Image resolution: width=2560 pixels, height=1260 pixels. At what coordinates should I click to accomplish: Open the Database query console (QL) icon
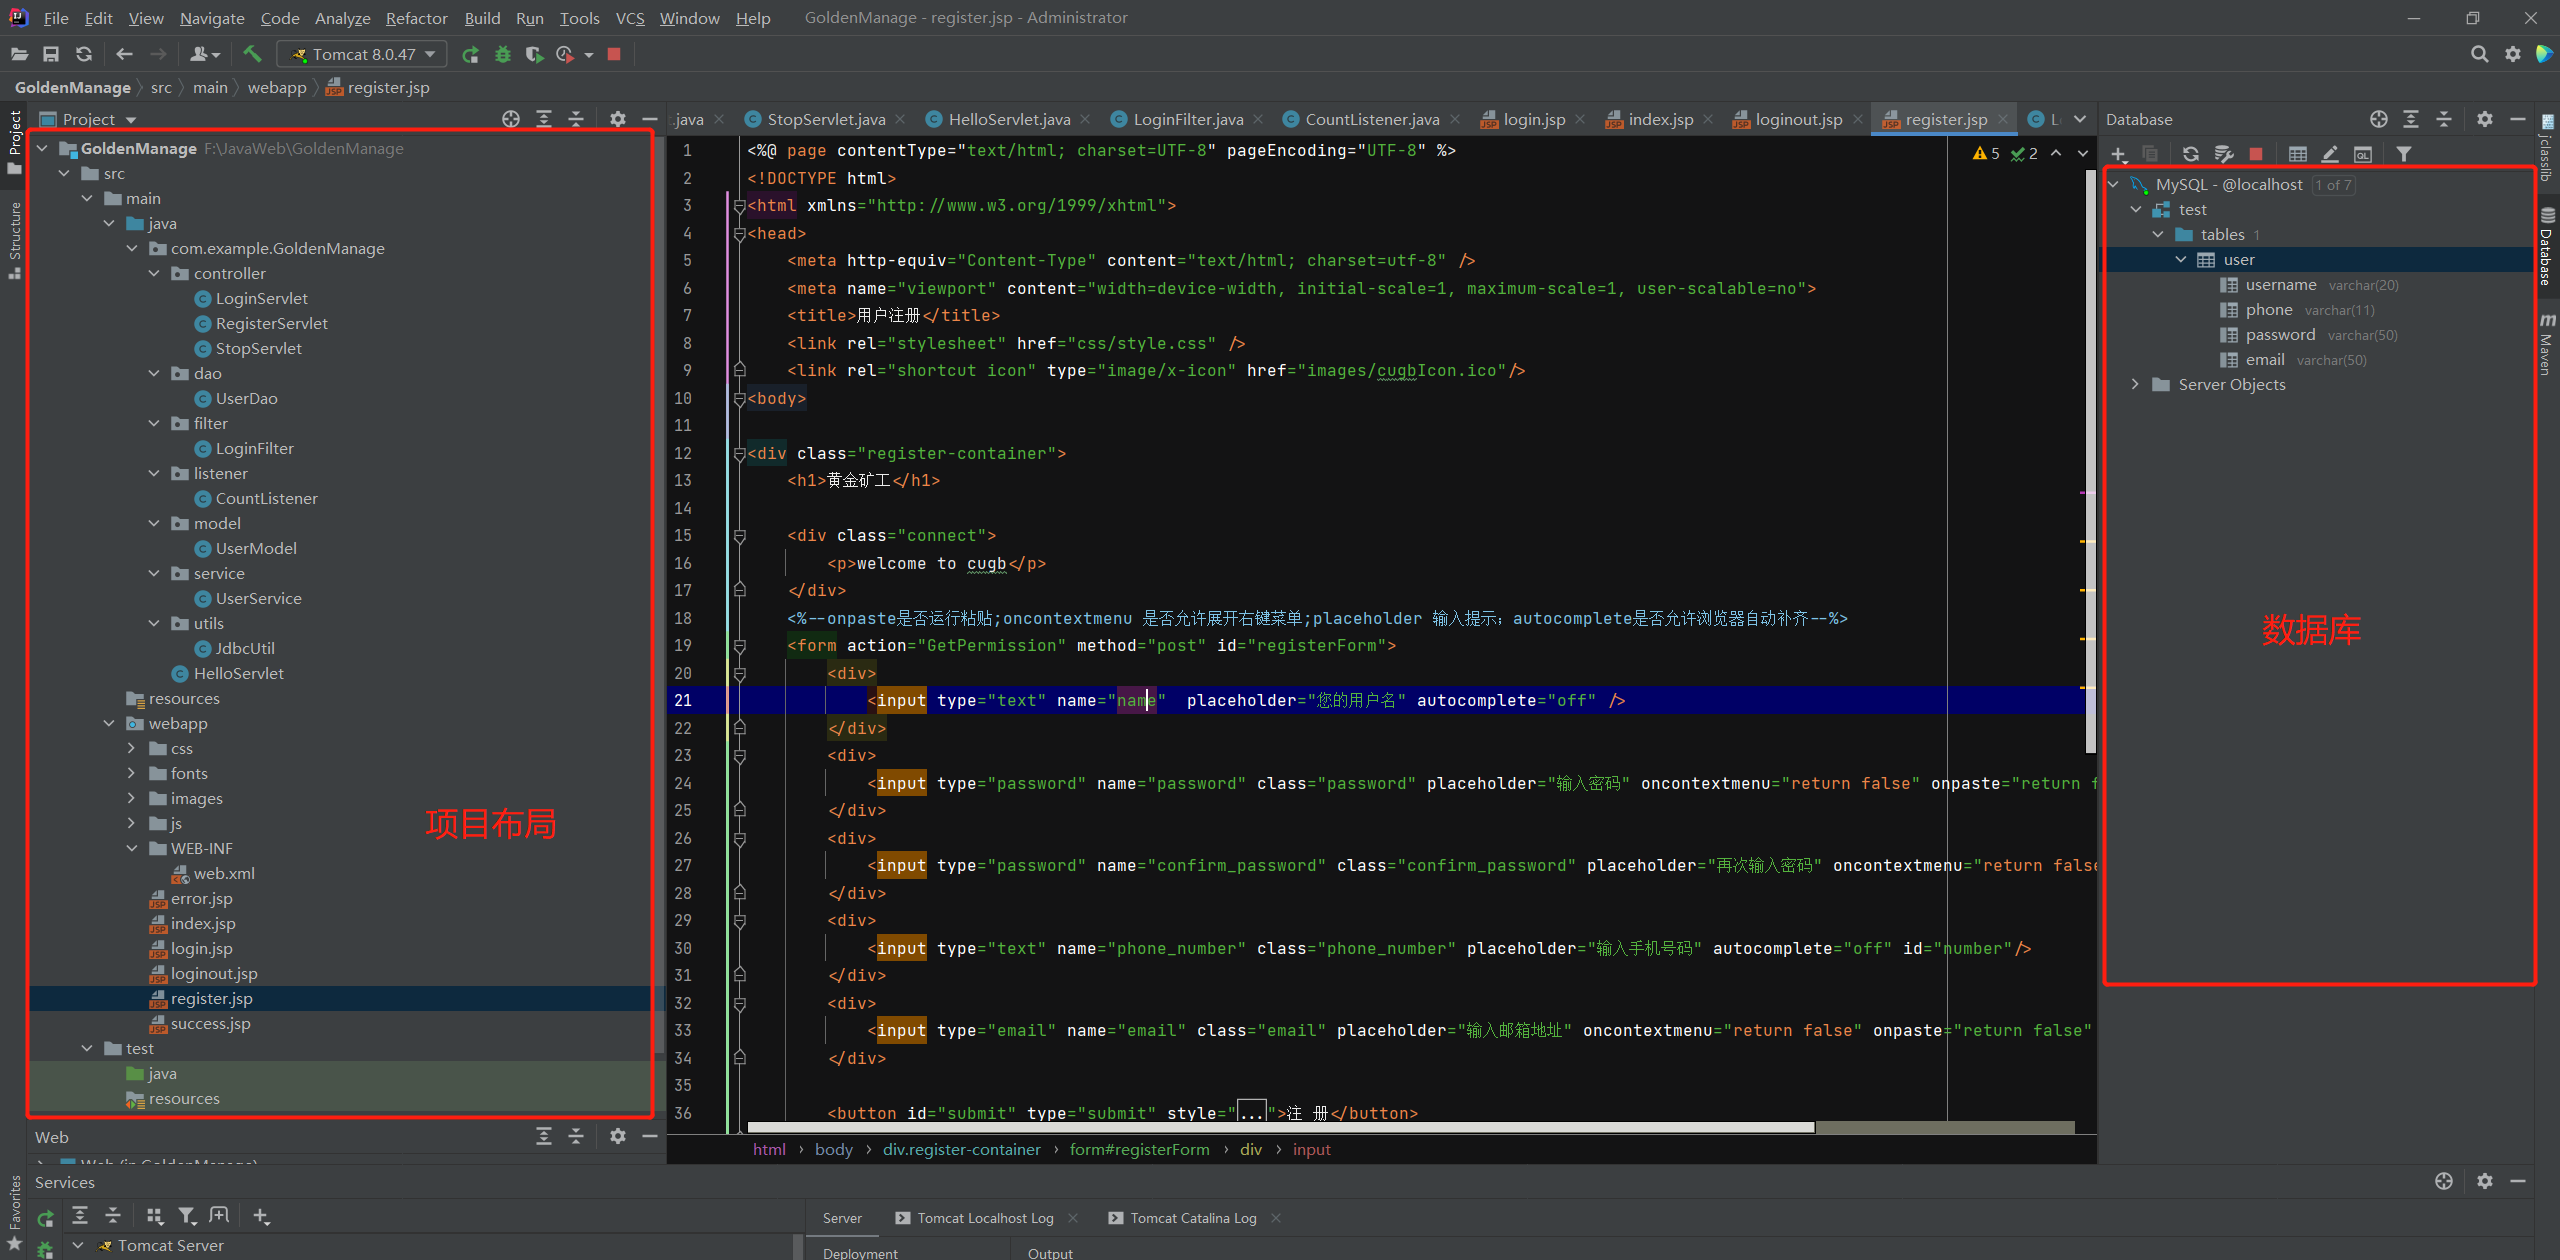(2362, 154)
